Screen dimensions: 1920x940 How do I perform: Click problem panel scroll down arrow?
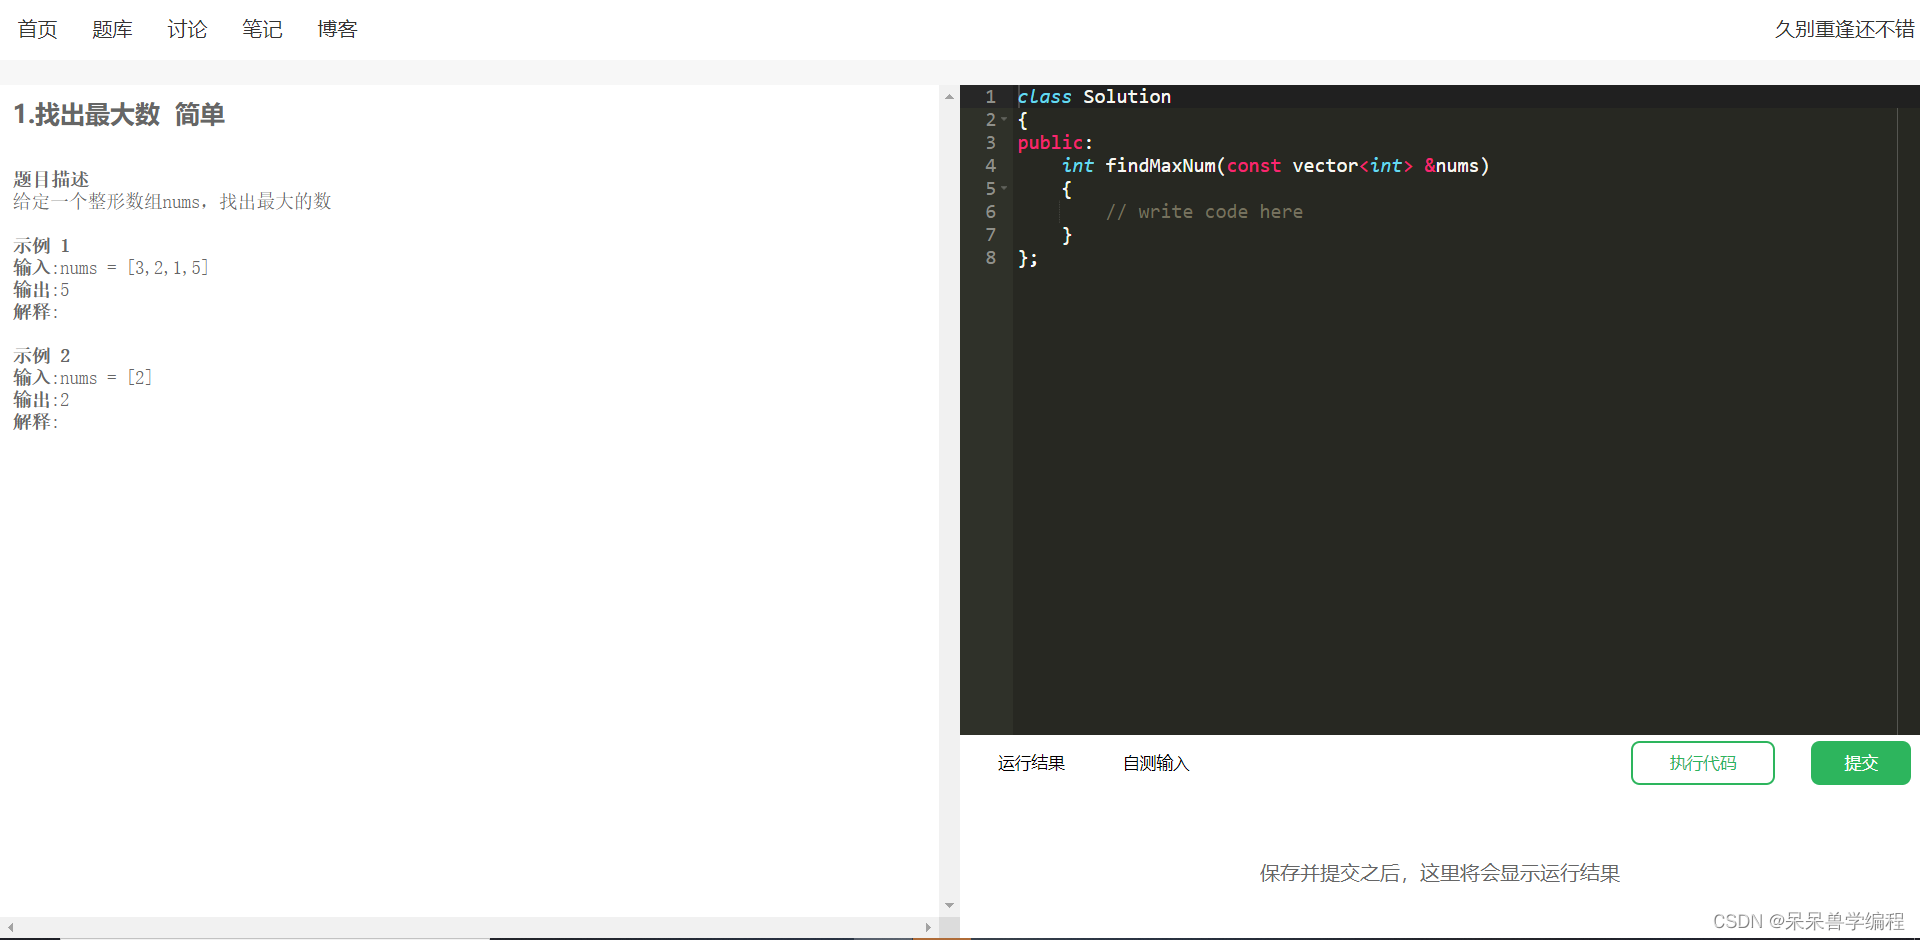click(x=949, y=905)
